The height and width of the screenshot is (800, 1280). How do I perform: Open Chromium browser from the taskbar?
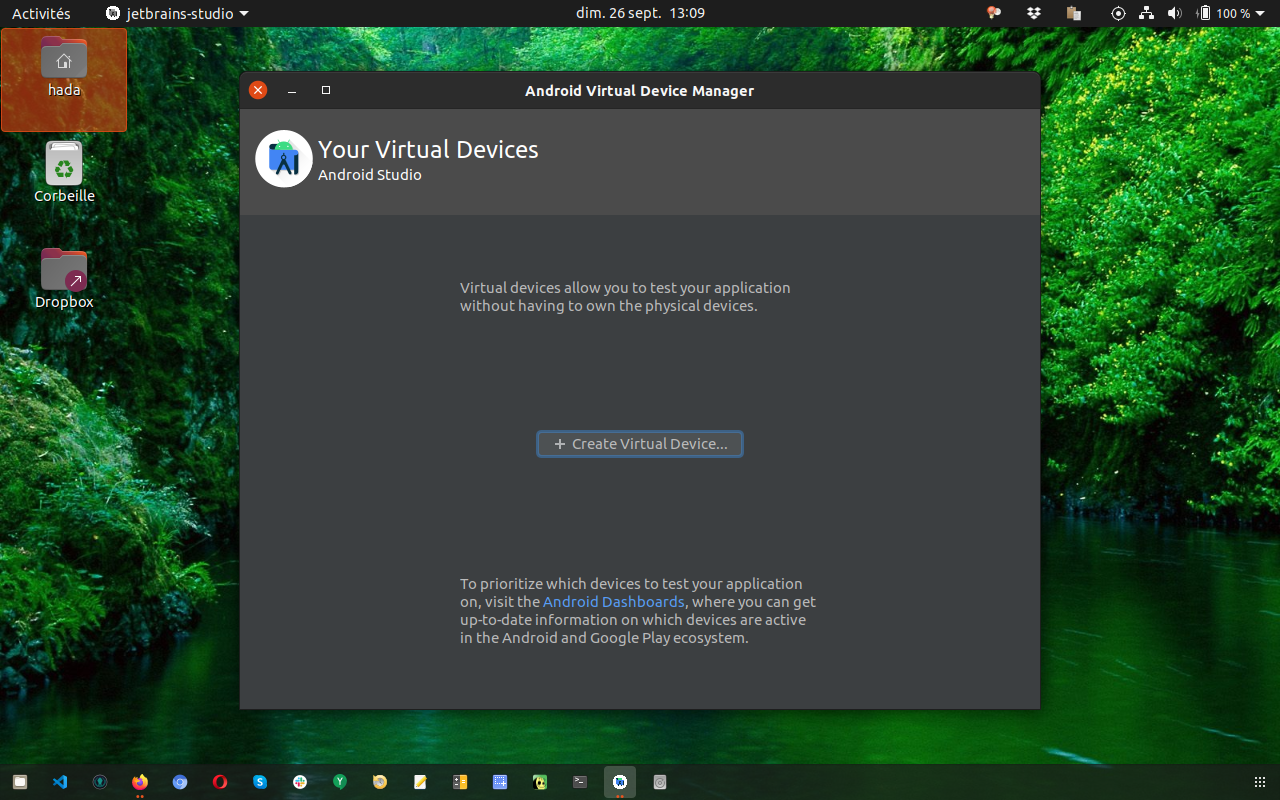point(180,782)
